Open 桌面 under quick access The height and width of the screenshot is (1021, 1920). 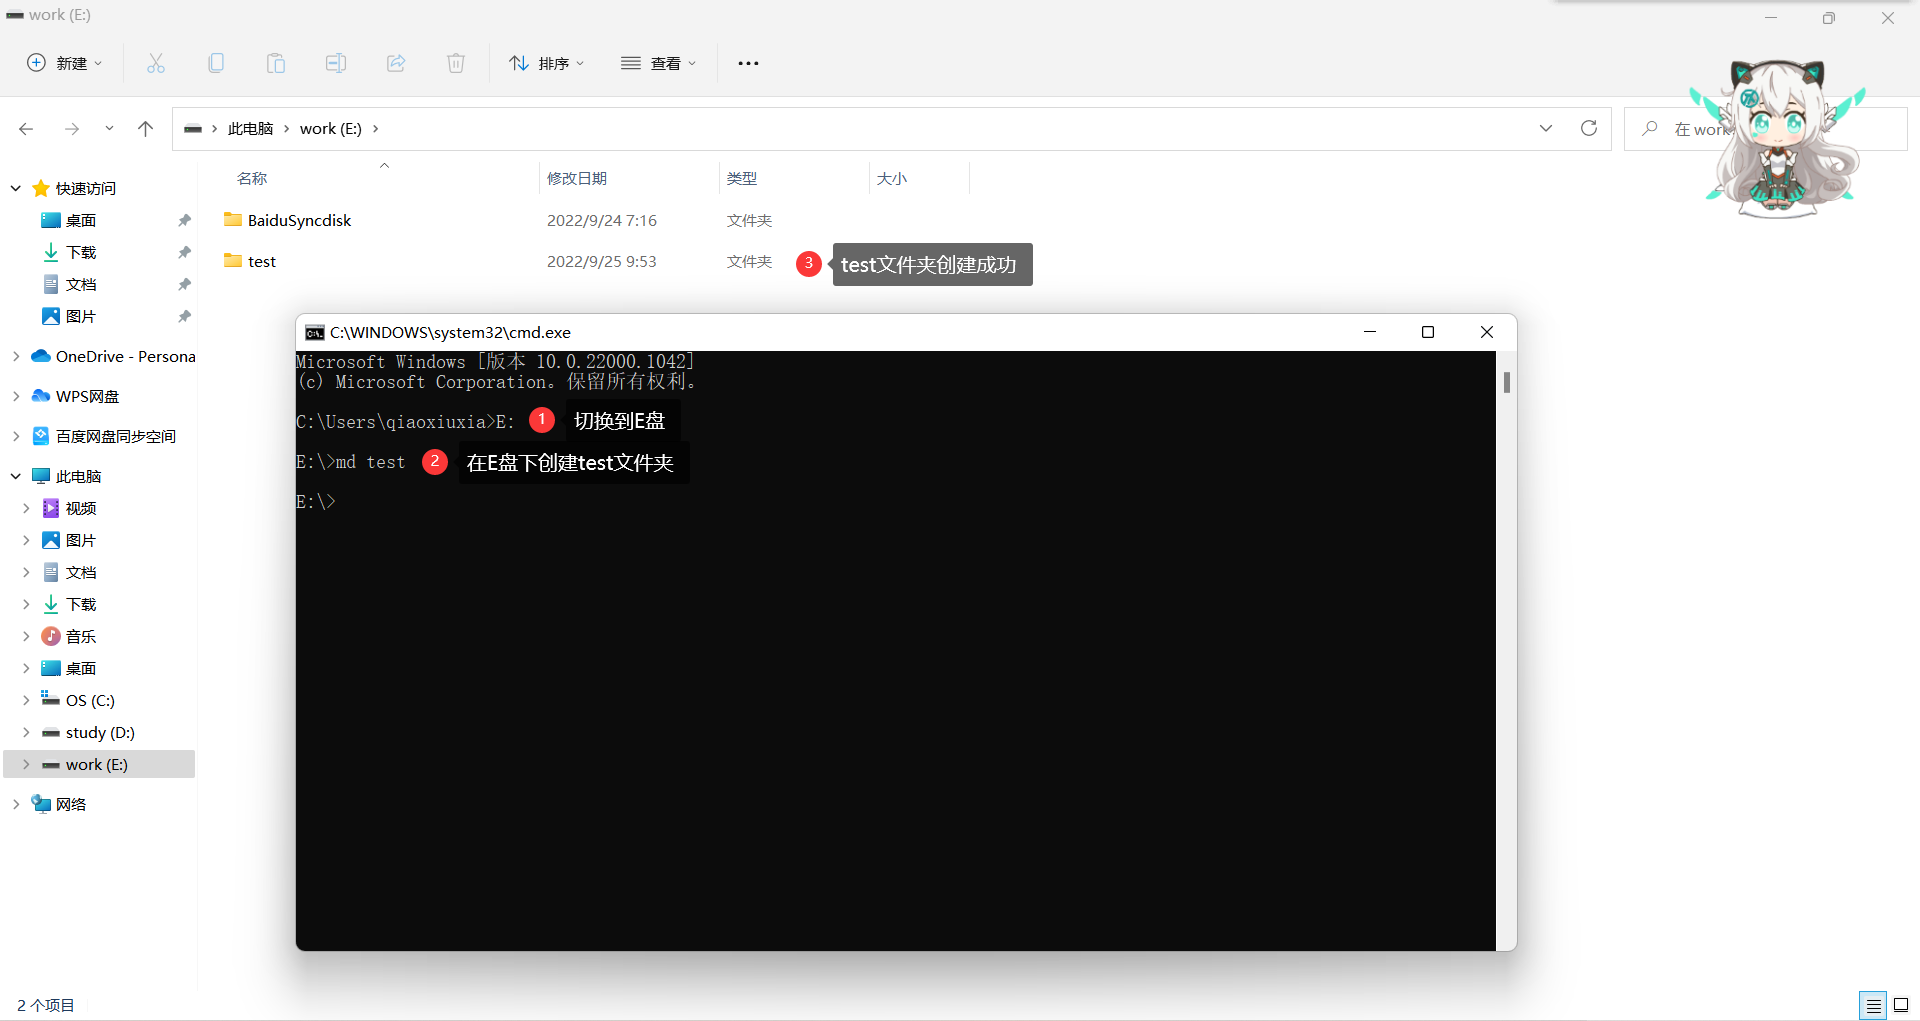(69, 220)
